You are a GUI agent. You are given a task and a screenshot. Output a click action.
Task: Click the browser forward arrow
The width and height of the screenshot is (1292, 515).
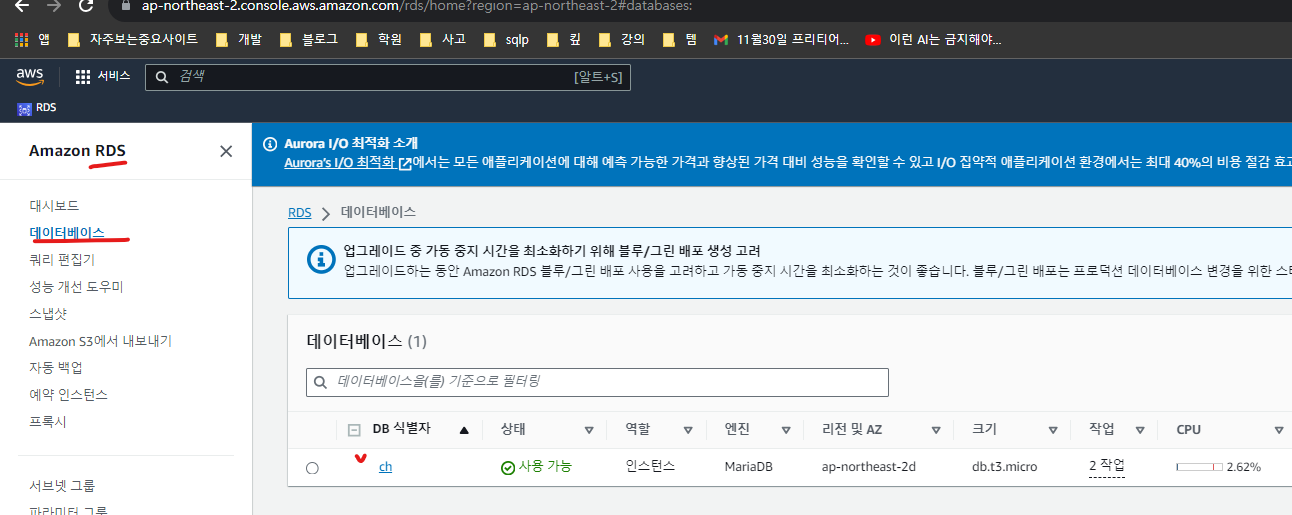tap(54, 6)
